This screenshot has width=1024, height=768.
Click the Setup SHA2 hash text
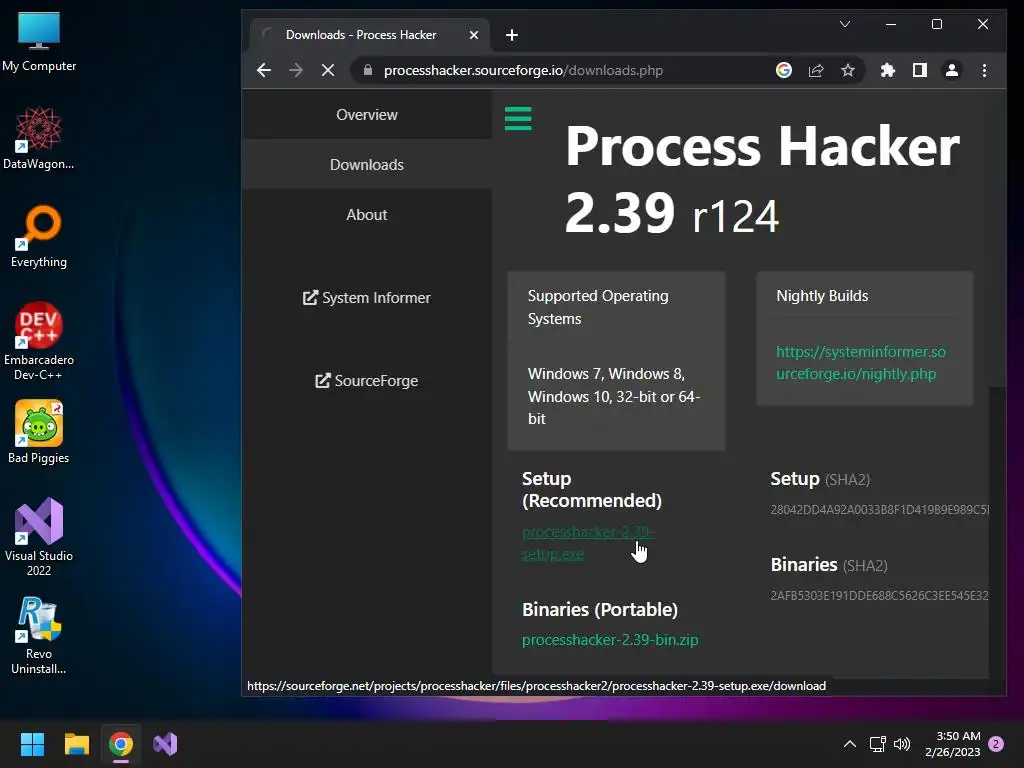880,509
